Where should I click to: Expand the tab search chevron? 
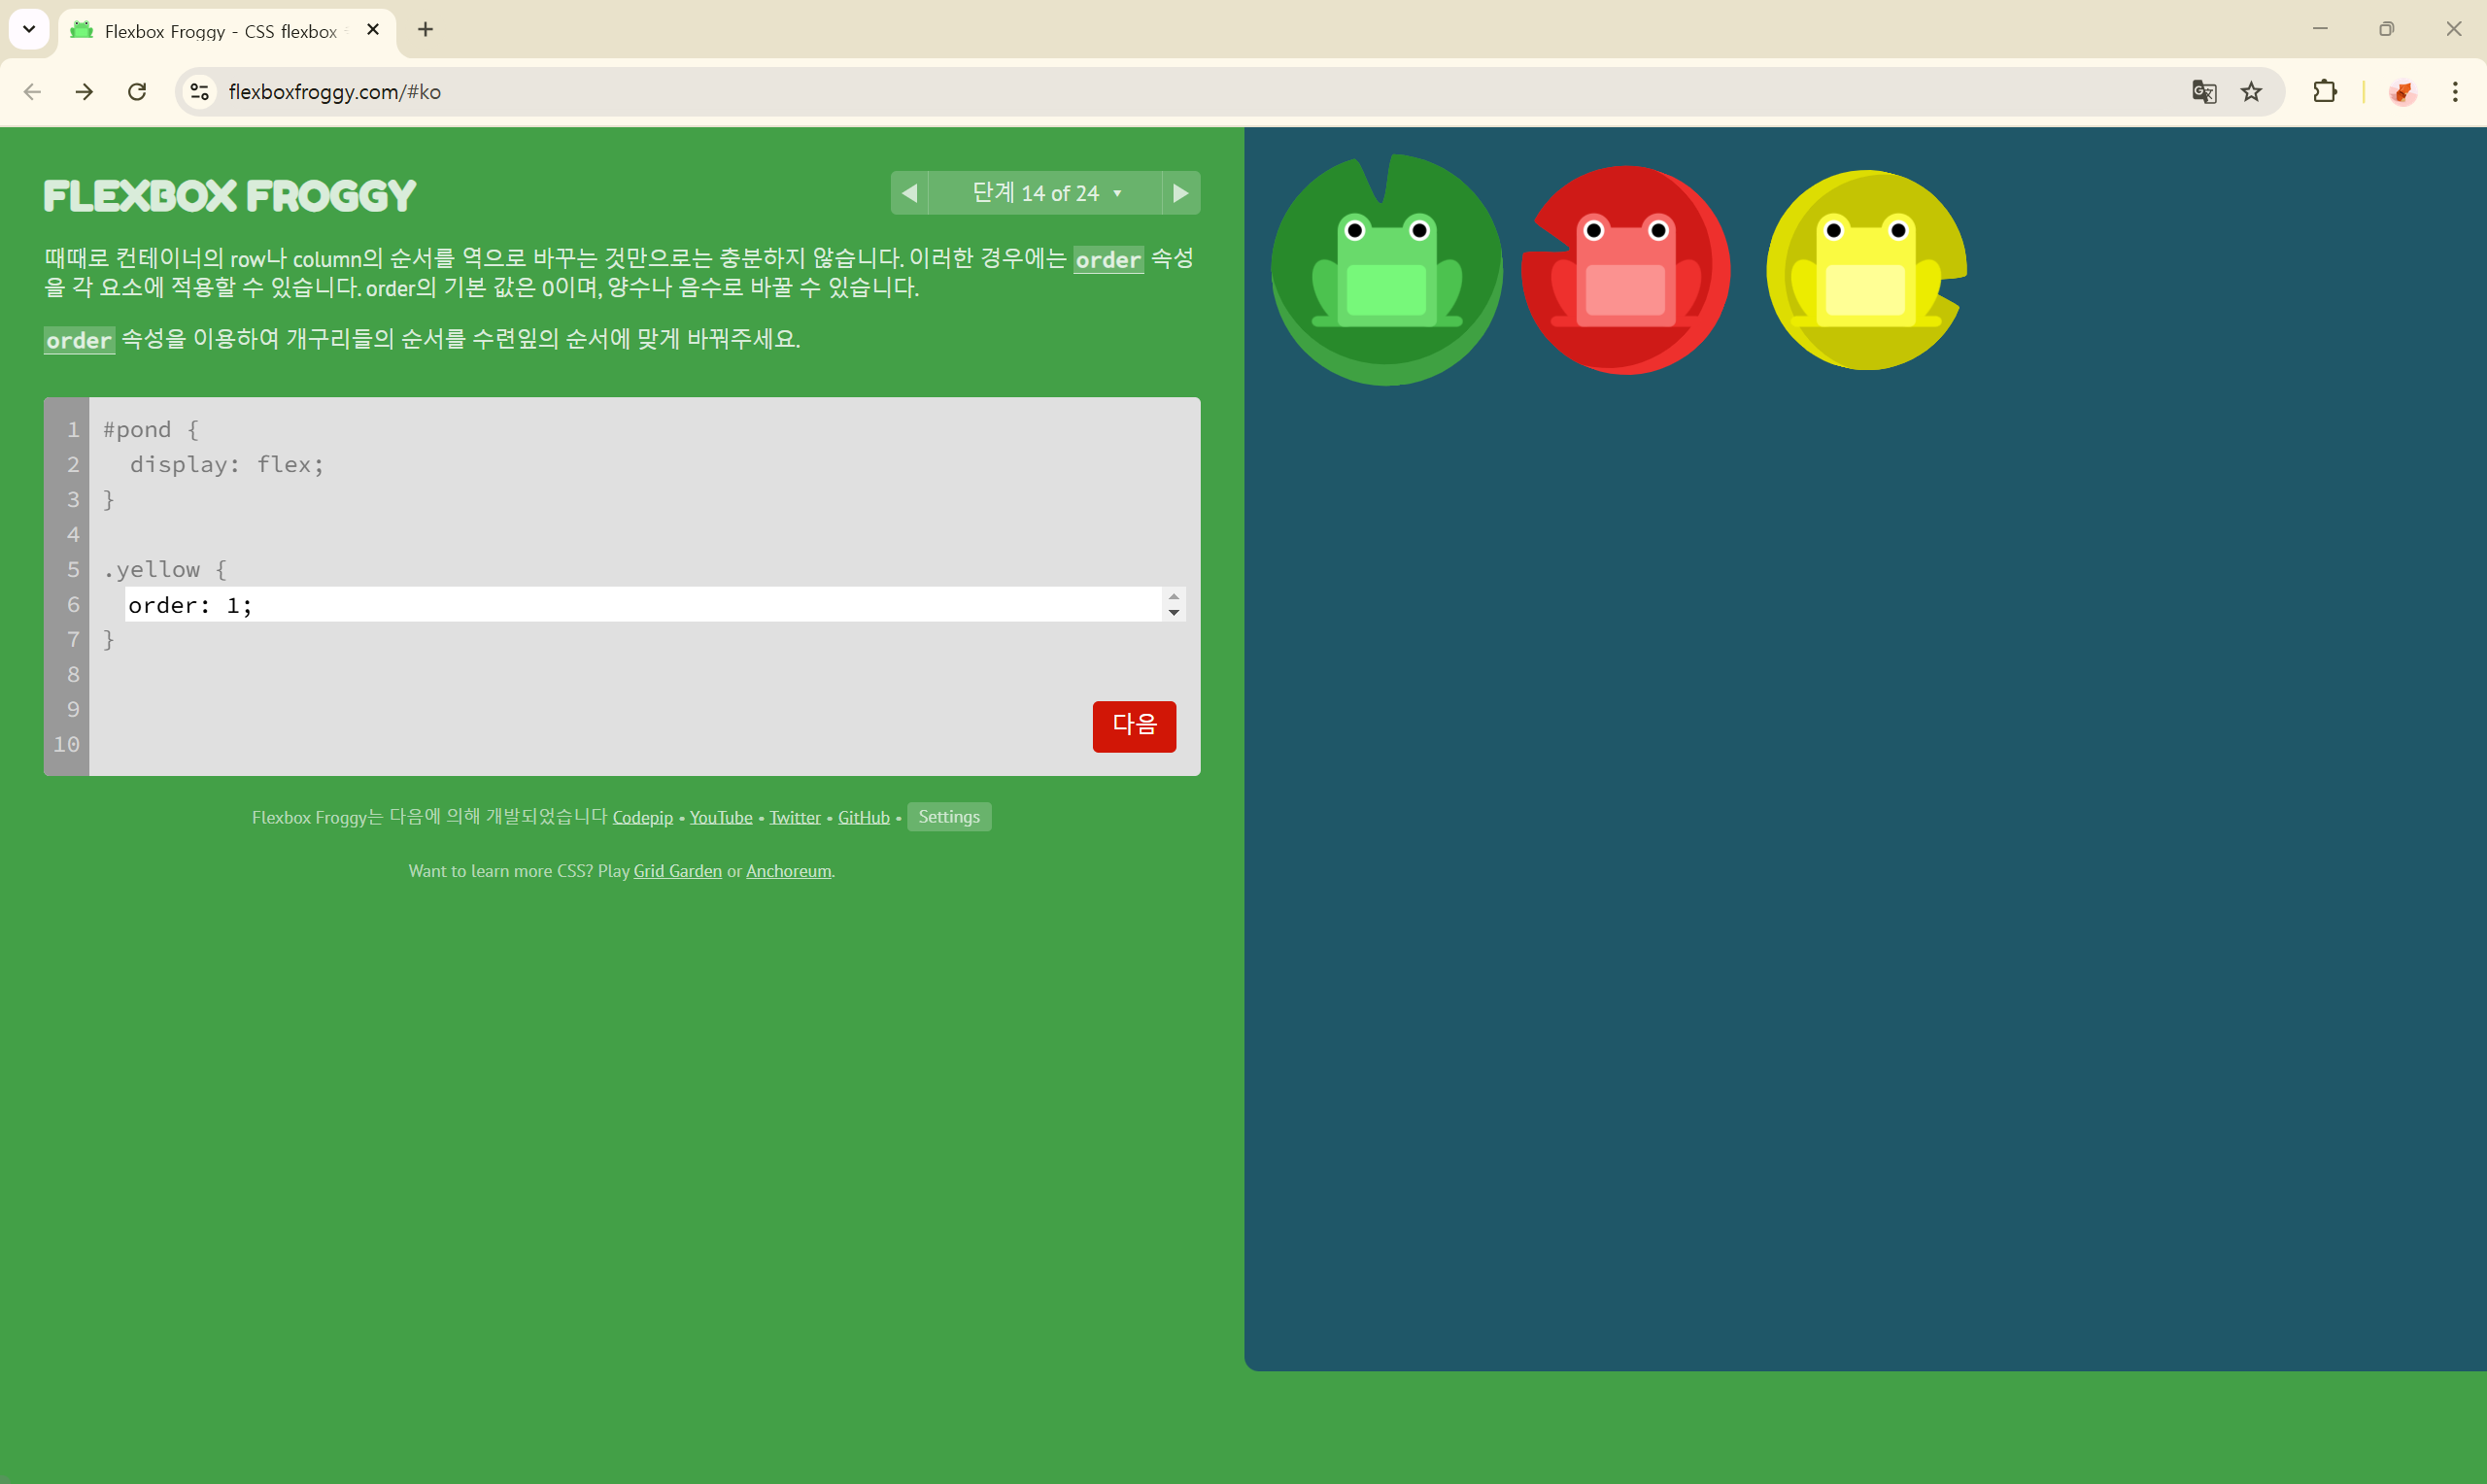pos(29,30)
